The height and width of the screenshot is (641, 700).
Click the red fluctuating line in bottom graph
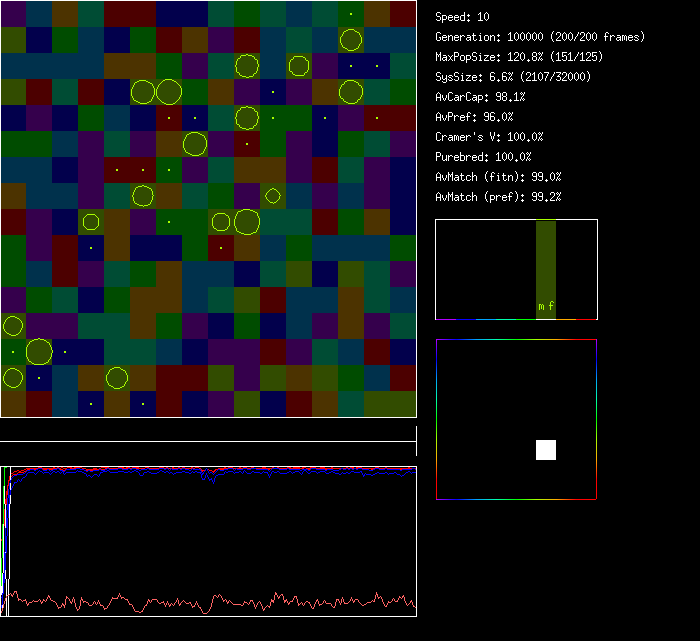click(200, 603)
